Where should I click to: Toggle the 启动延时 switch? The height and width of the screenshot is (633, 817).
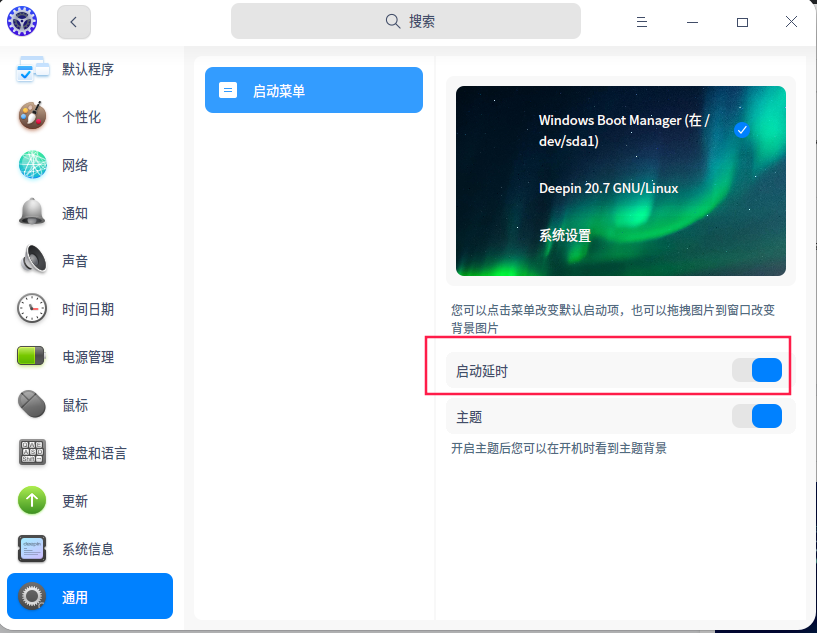click(757, 370)
